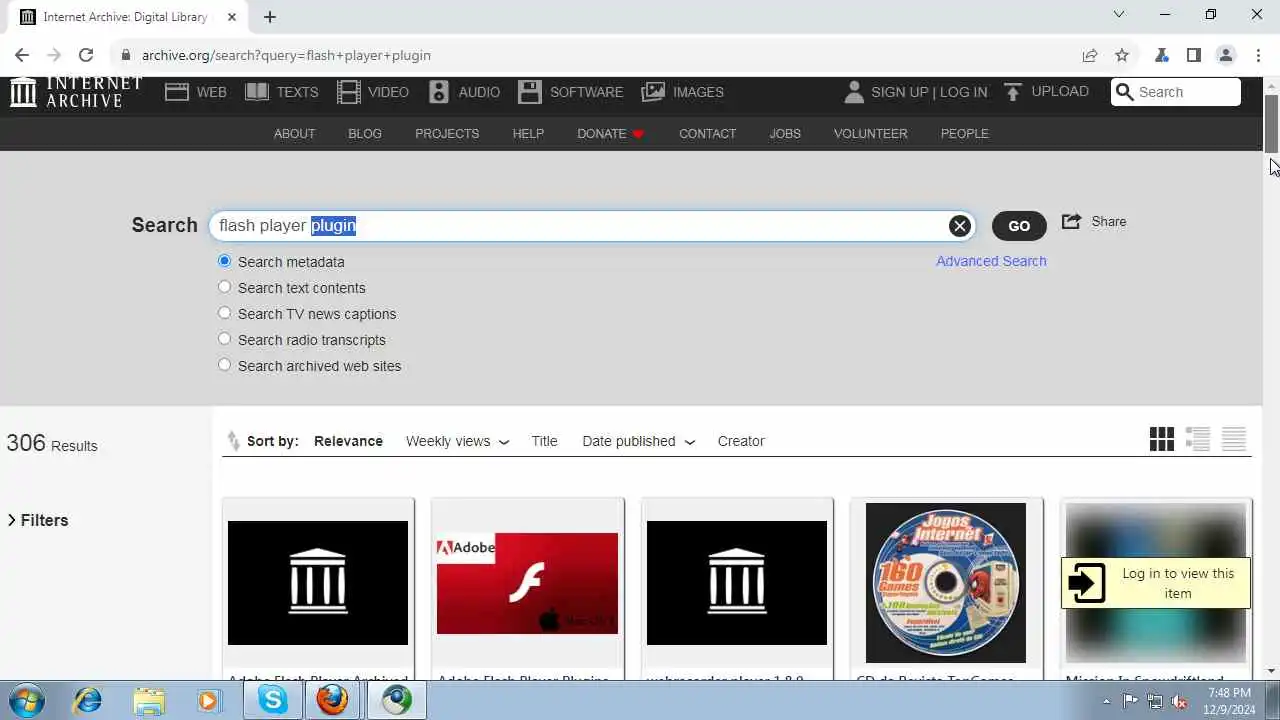This screenshot has height=720, width=1280.
Task: Open the Jobs menu item
Action: coord(785,133)
